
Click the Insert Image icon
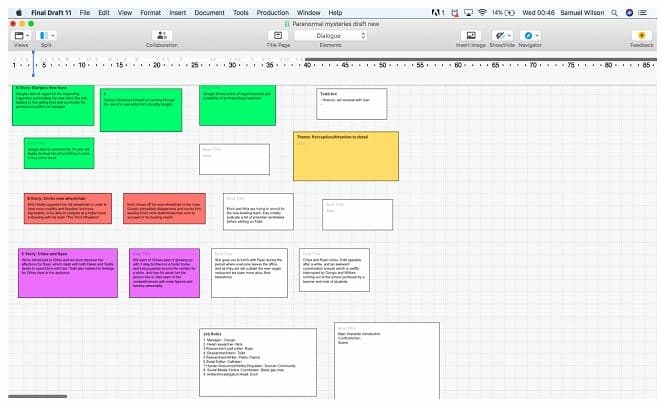coord(470,35)
